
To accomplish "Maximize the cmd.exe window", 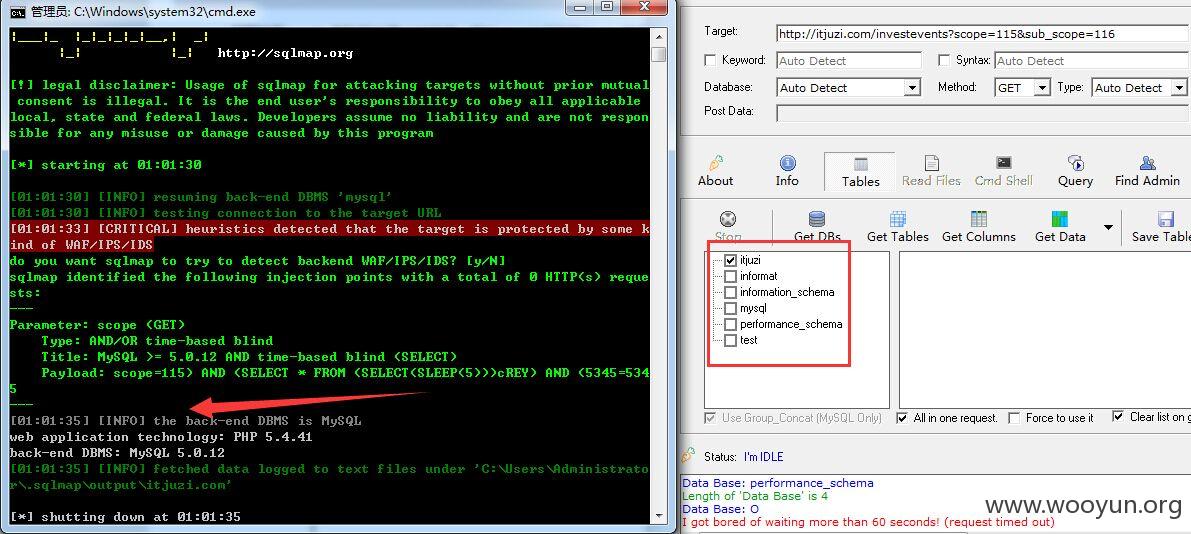I will point(605,7).
